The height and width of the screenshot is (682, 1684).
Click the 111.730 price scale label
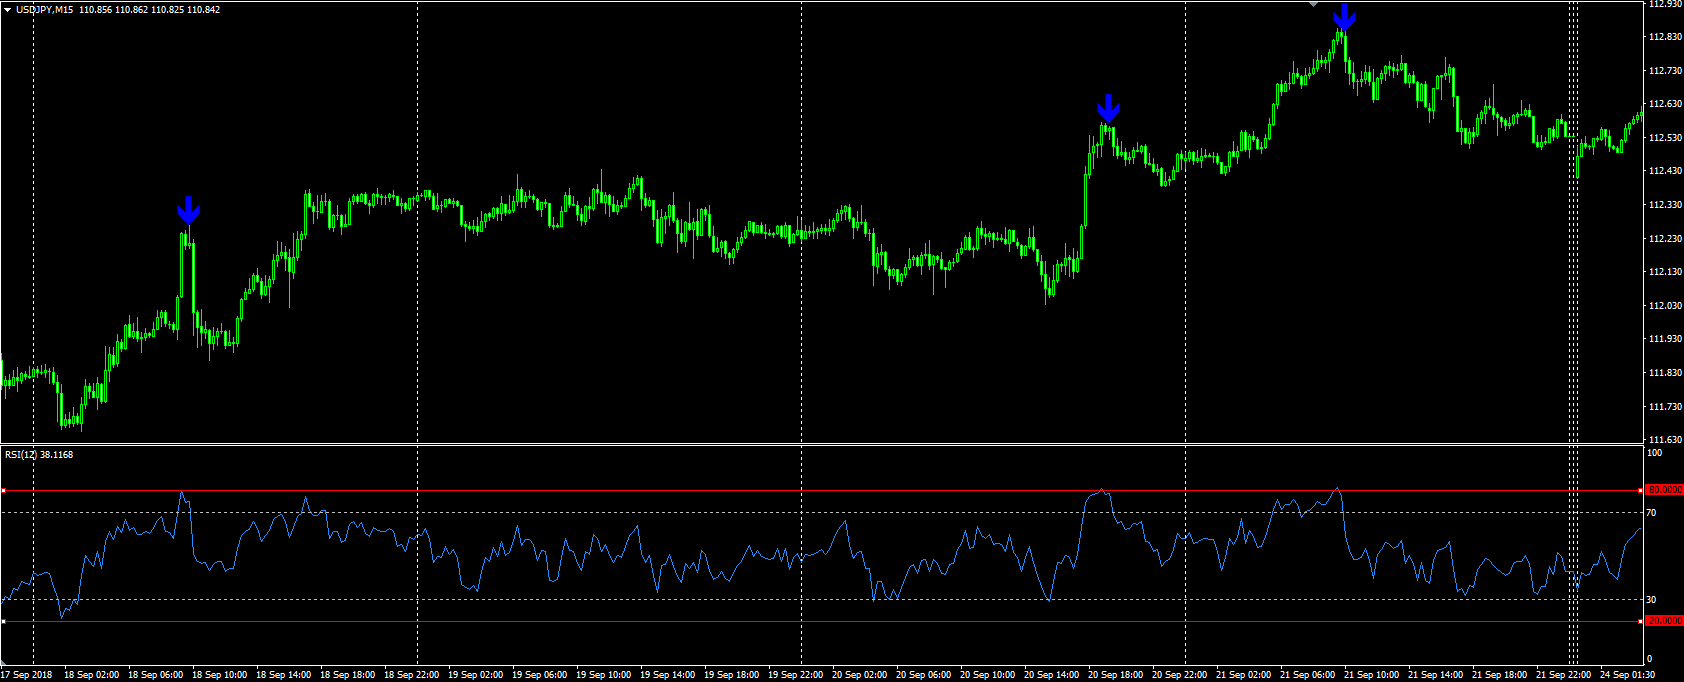pyautogui.click(x=1664, y=407)
